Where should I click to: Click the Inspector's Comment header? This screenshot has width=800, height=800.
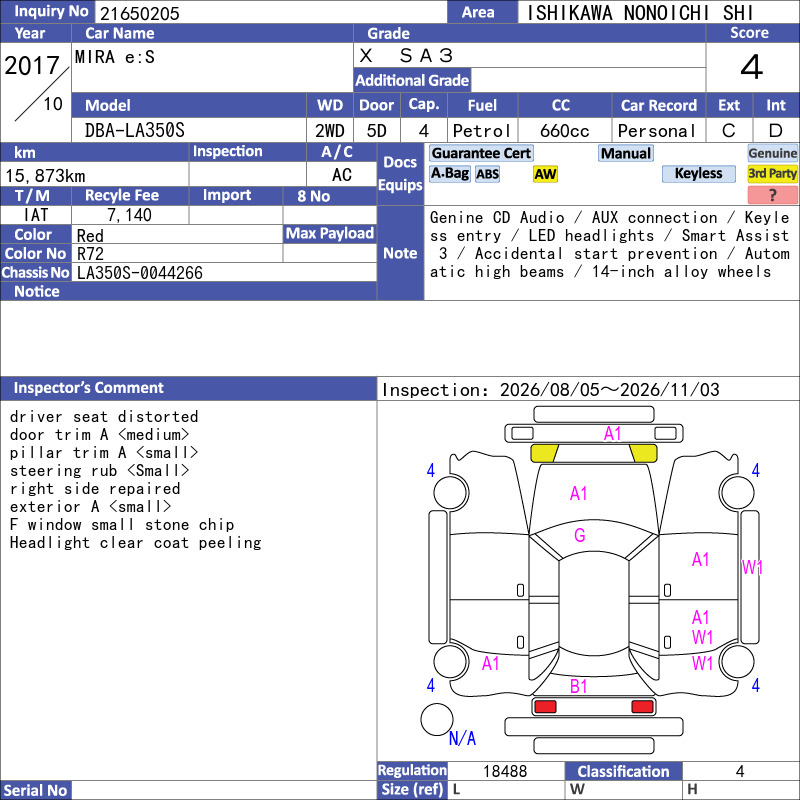tap(188, 388)
